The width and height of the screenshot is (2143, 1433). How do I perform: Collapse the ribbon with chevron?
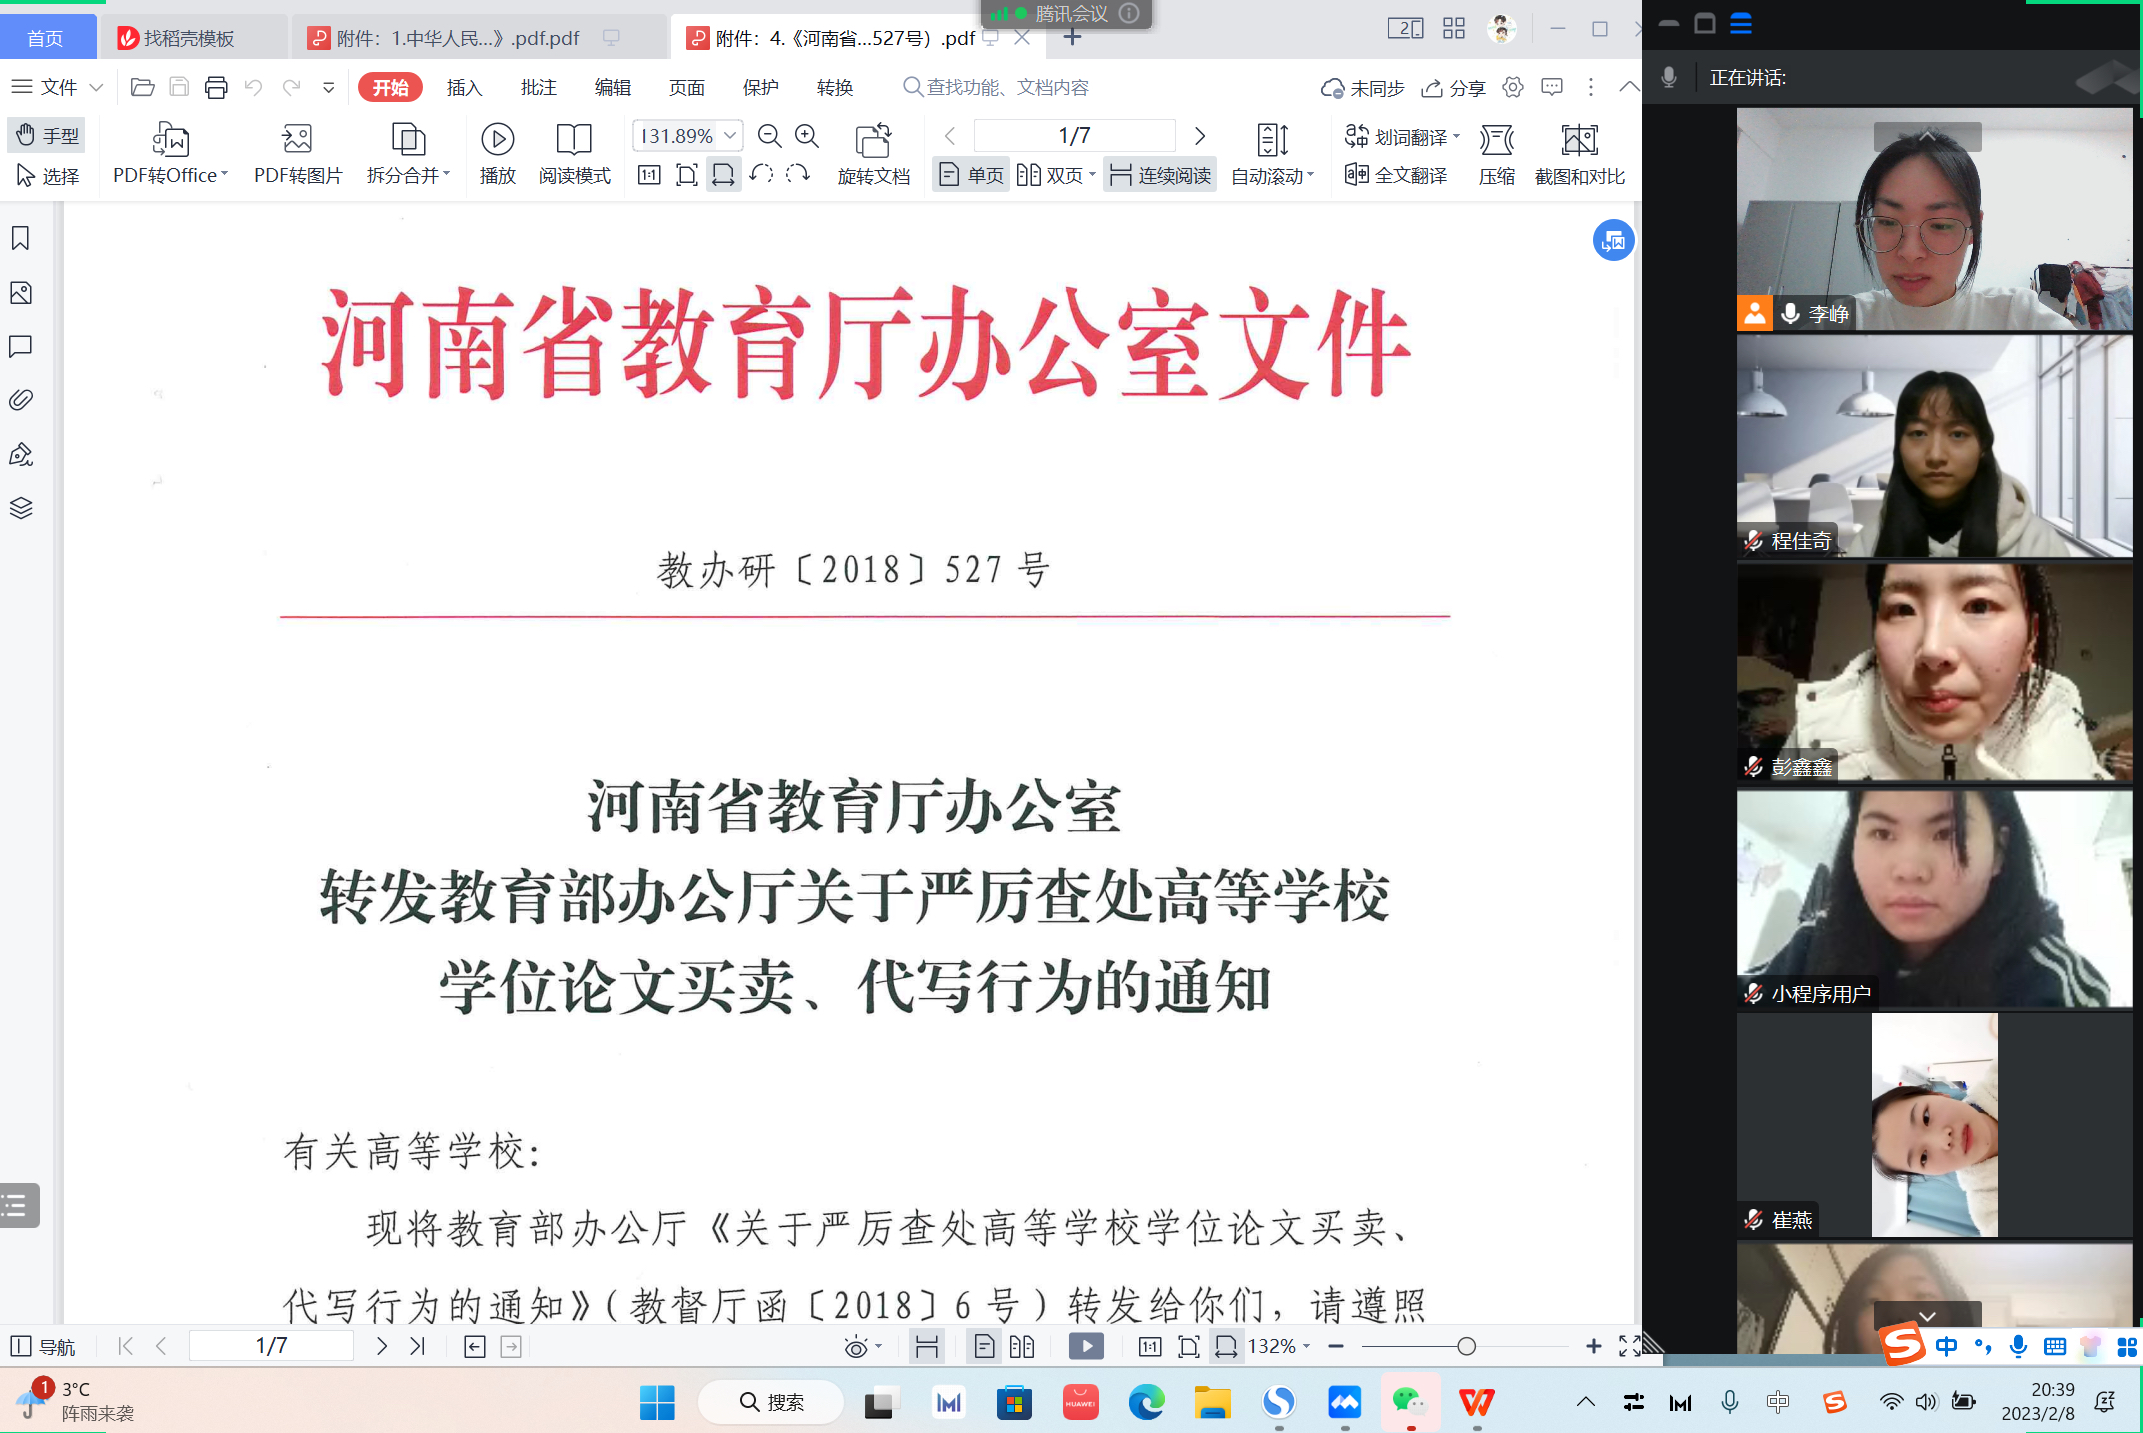point(1629,87)
